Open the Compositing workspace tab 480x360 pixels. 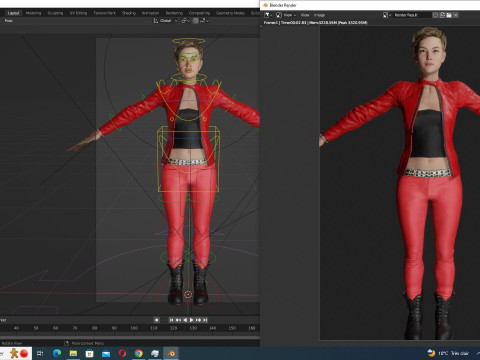point(199,13)
